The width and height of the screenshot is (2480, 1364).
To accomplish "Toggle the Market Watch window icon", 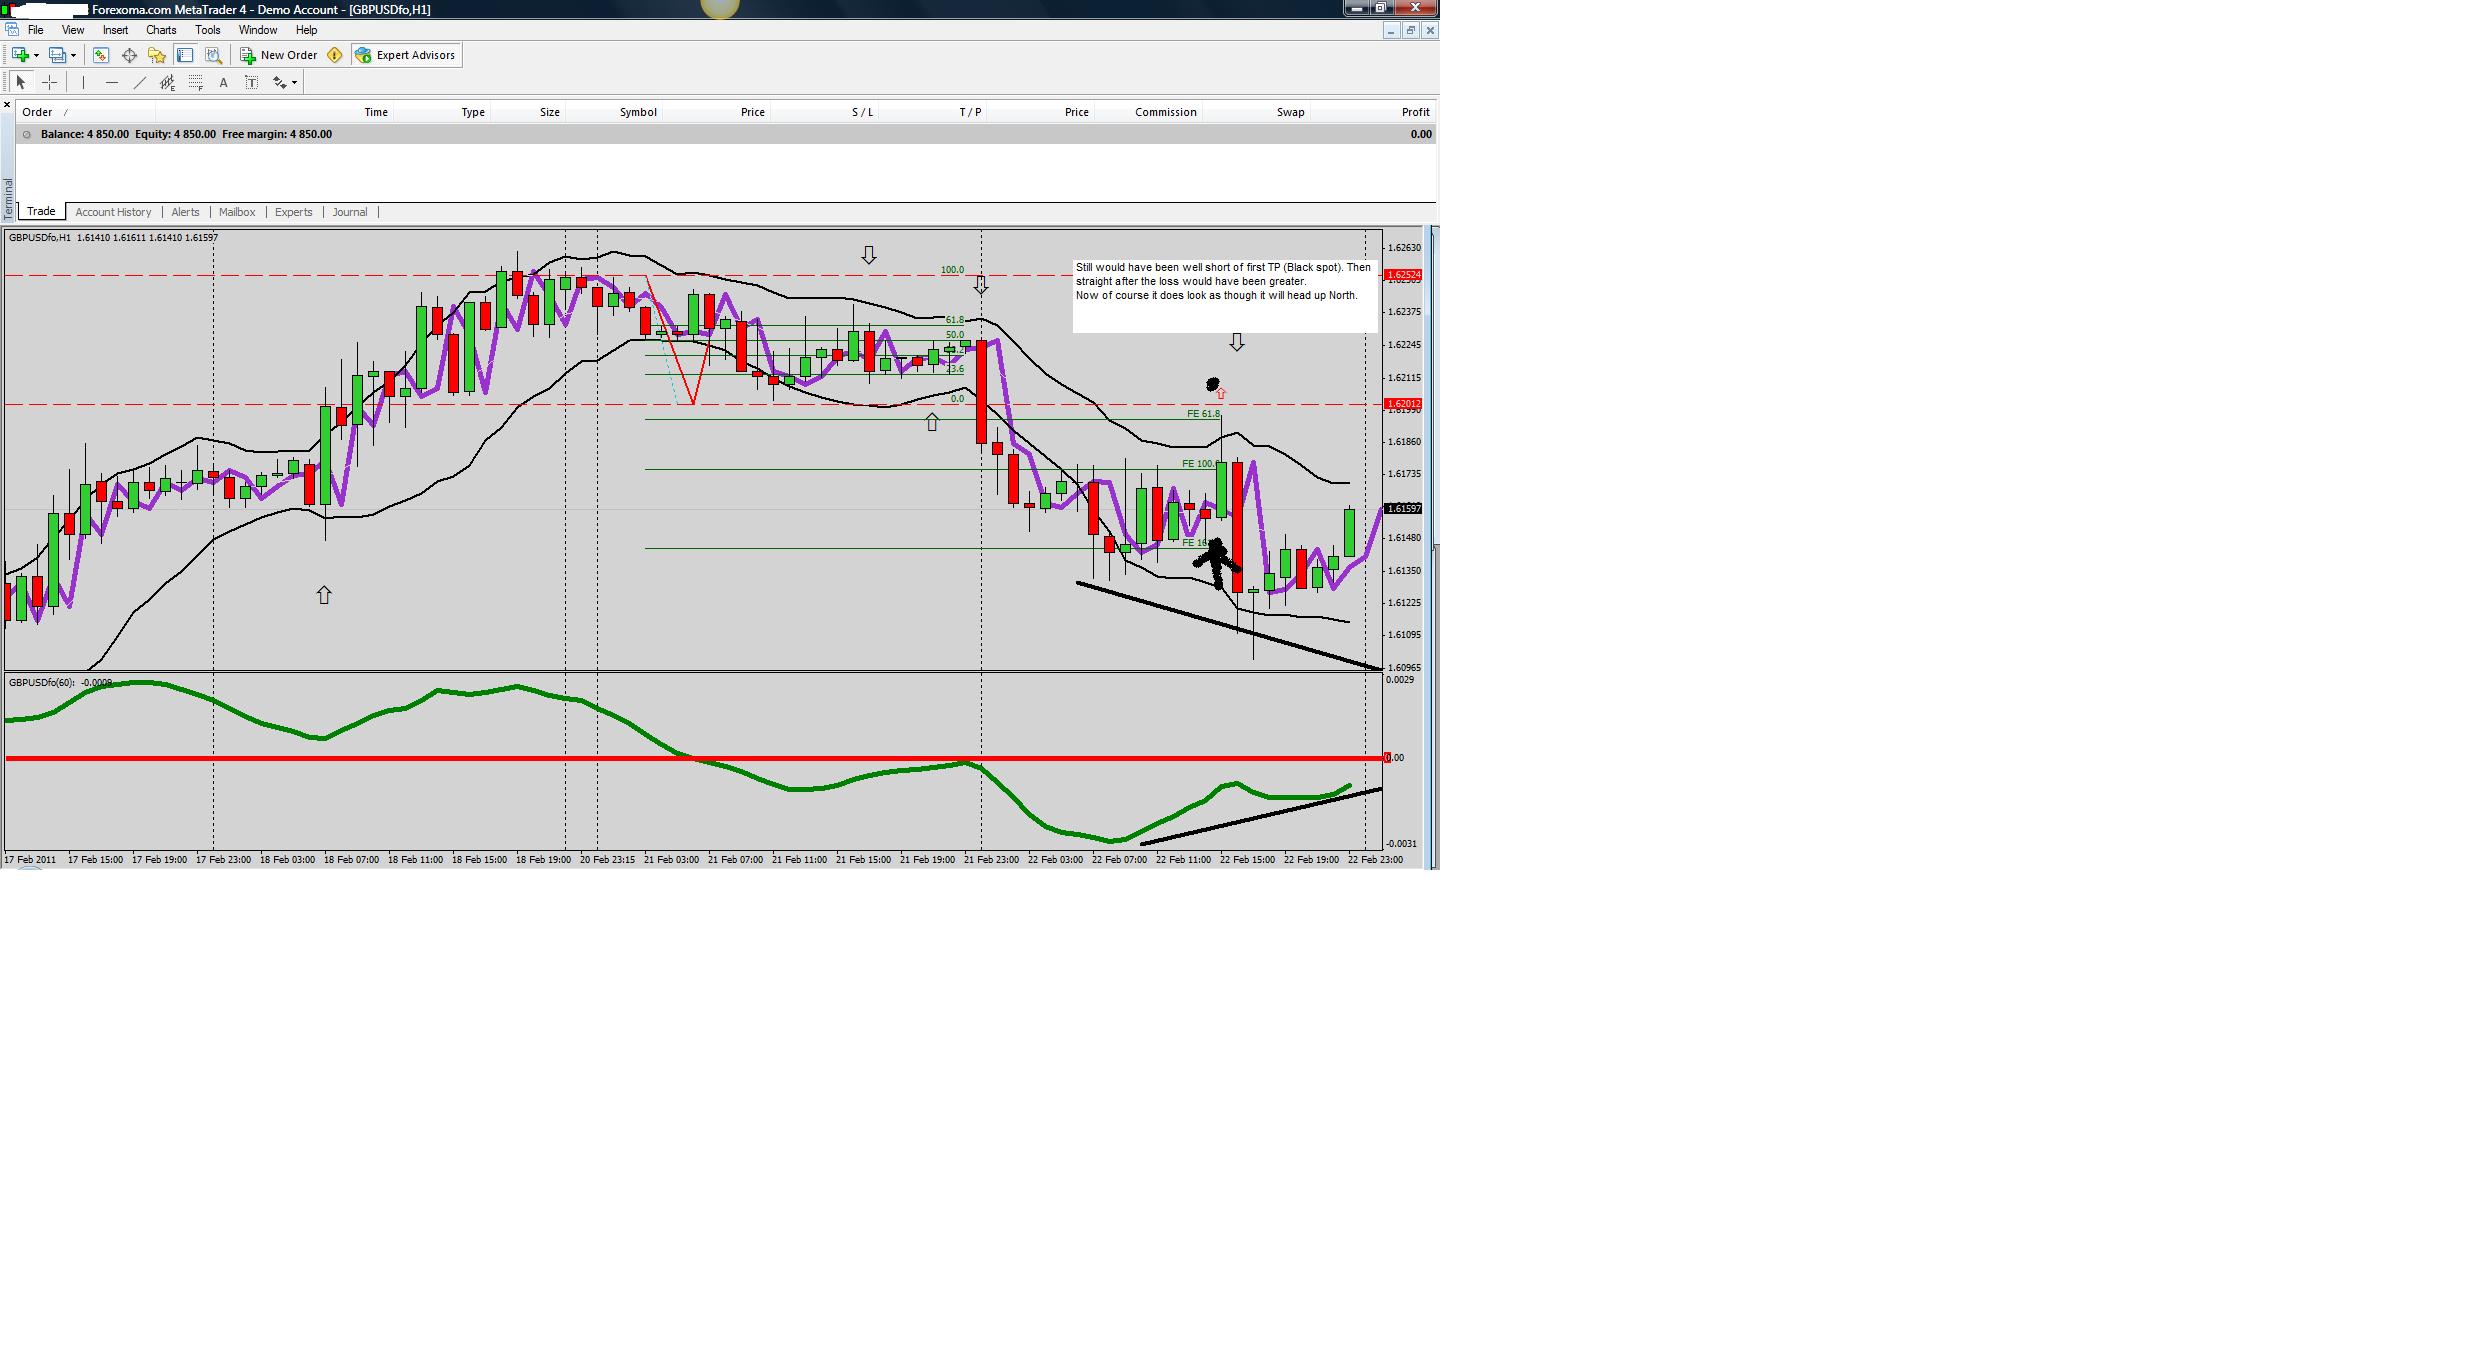I will pyautogui.click(x=101, y=55).
